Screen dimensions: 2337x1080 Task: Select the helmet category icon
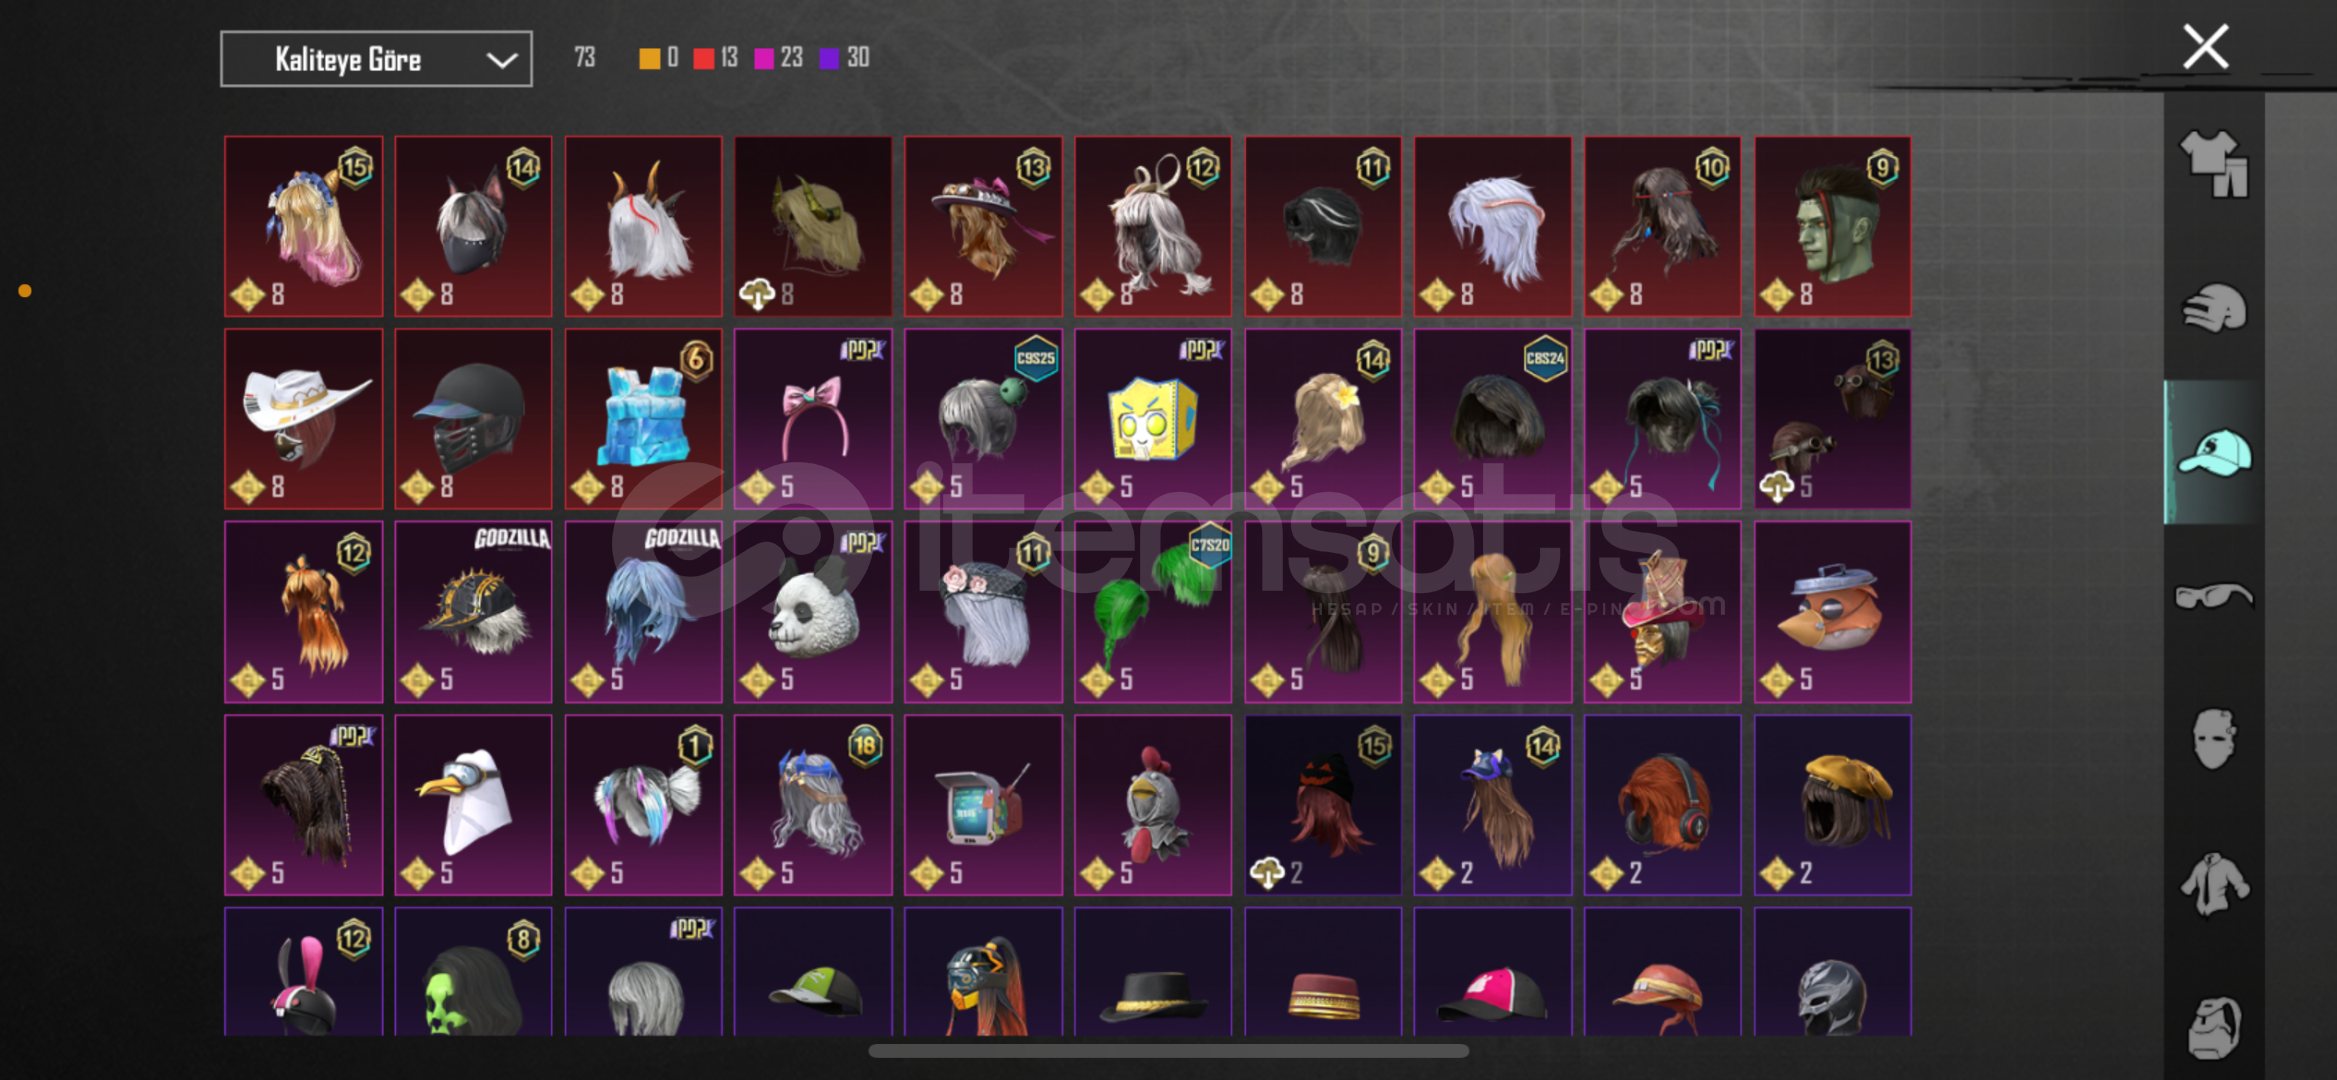(x=2214, y=308)
